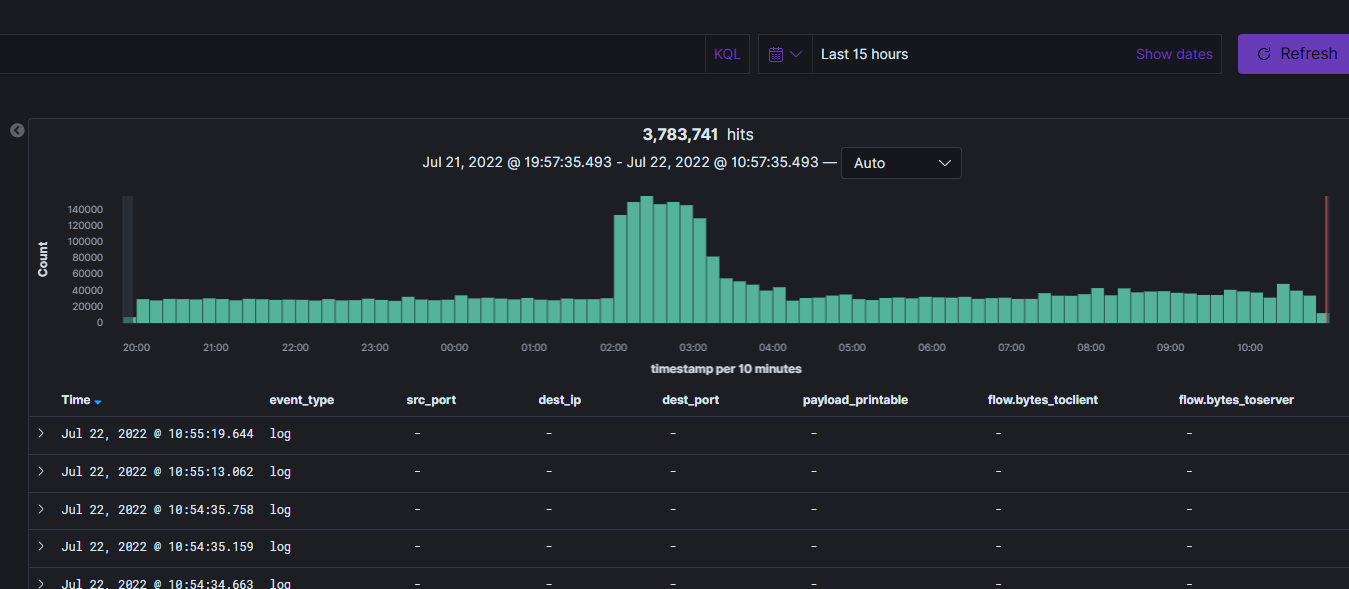Open the calendar quick date menu
This screenshot has height=589, width=1349.
[785, 54]
